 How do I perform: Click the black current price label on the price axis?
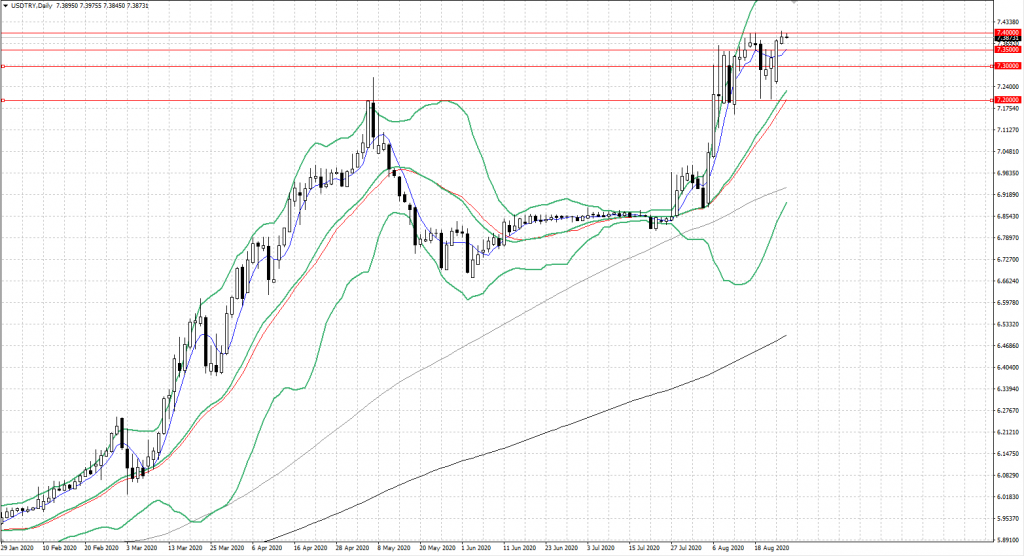(1007, 40)
